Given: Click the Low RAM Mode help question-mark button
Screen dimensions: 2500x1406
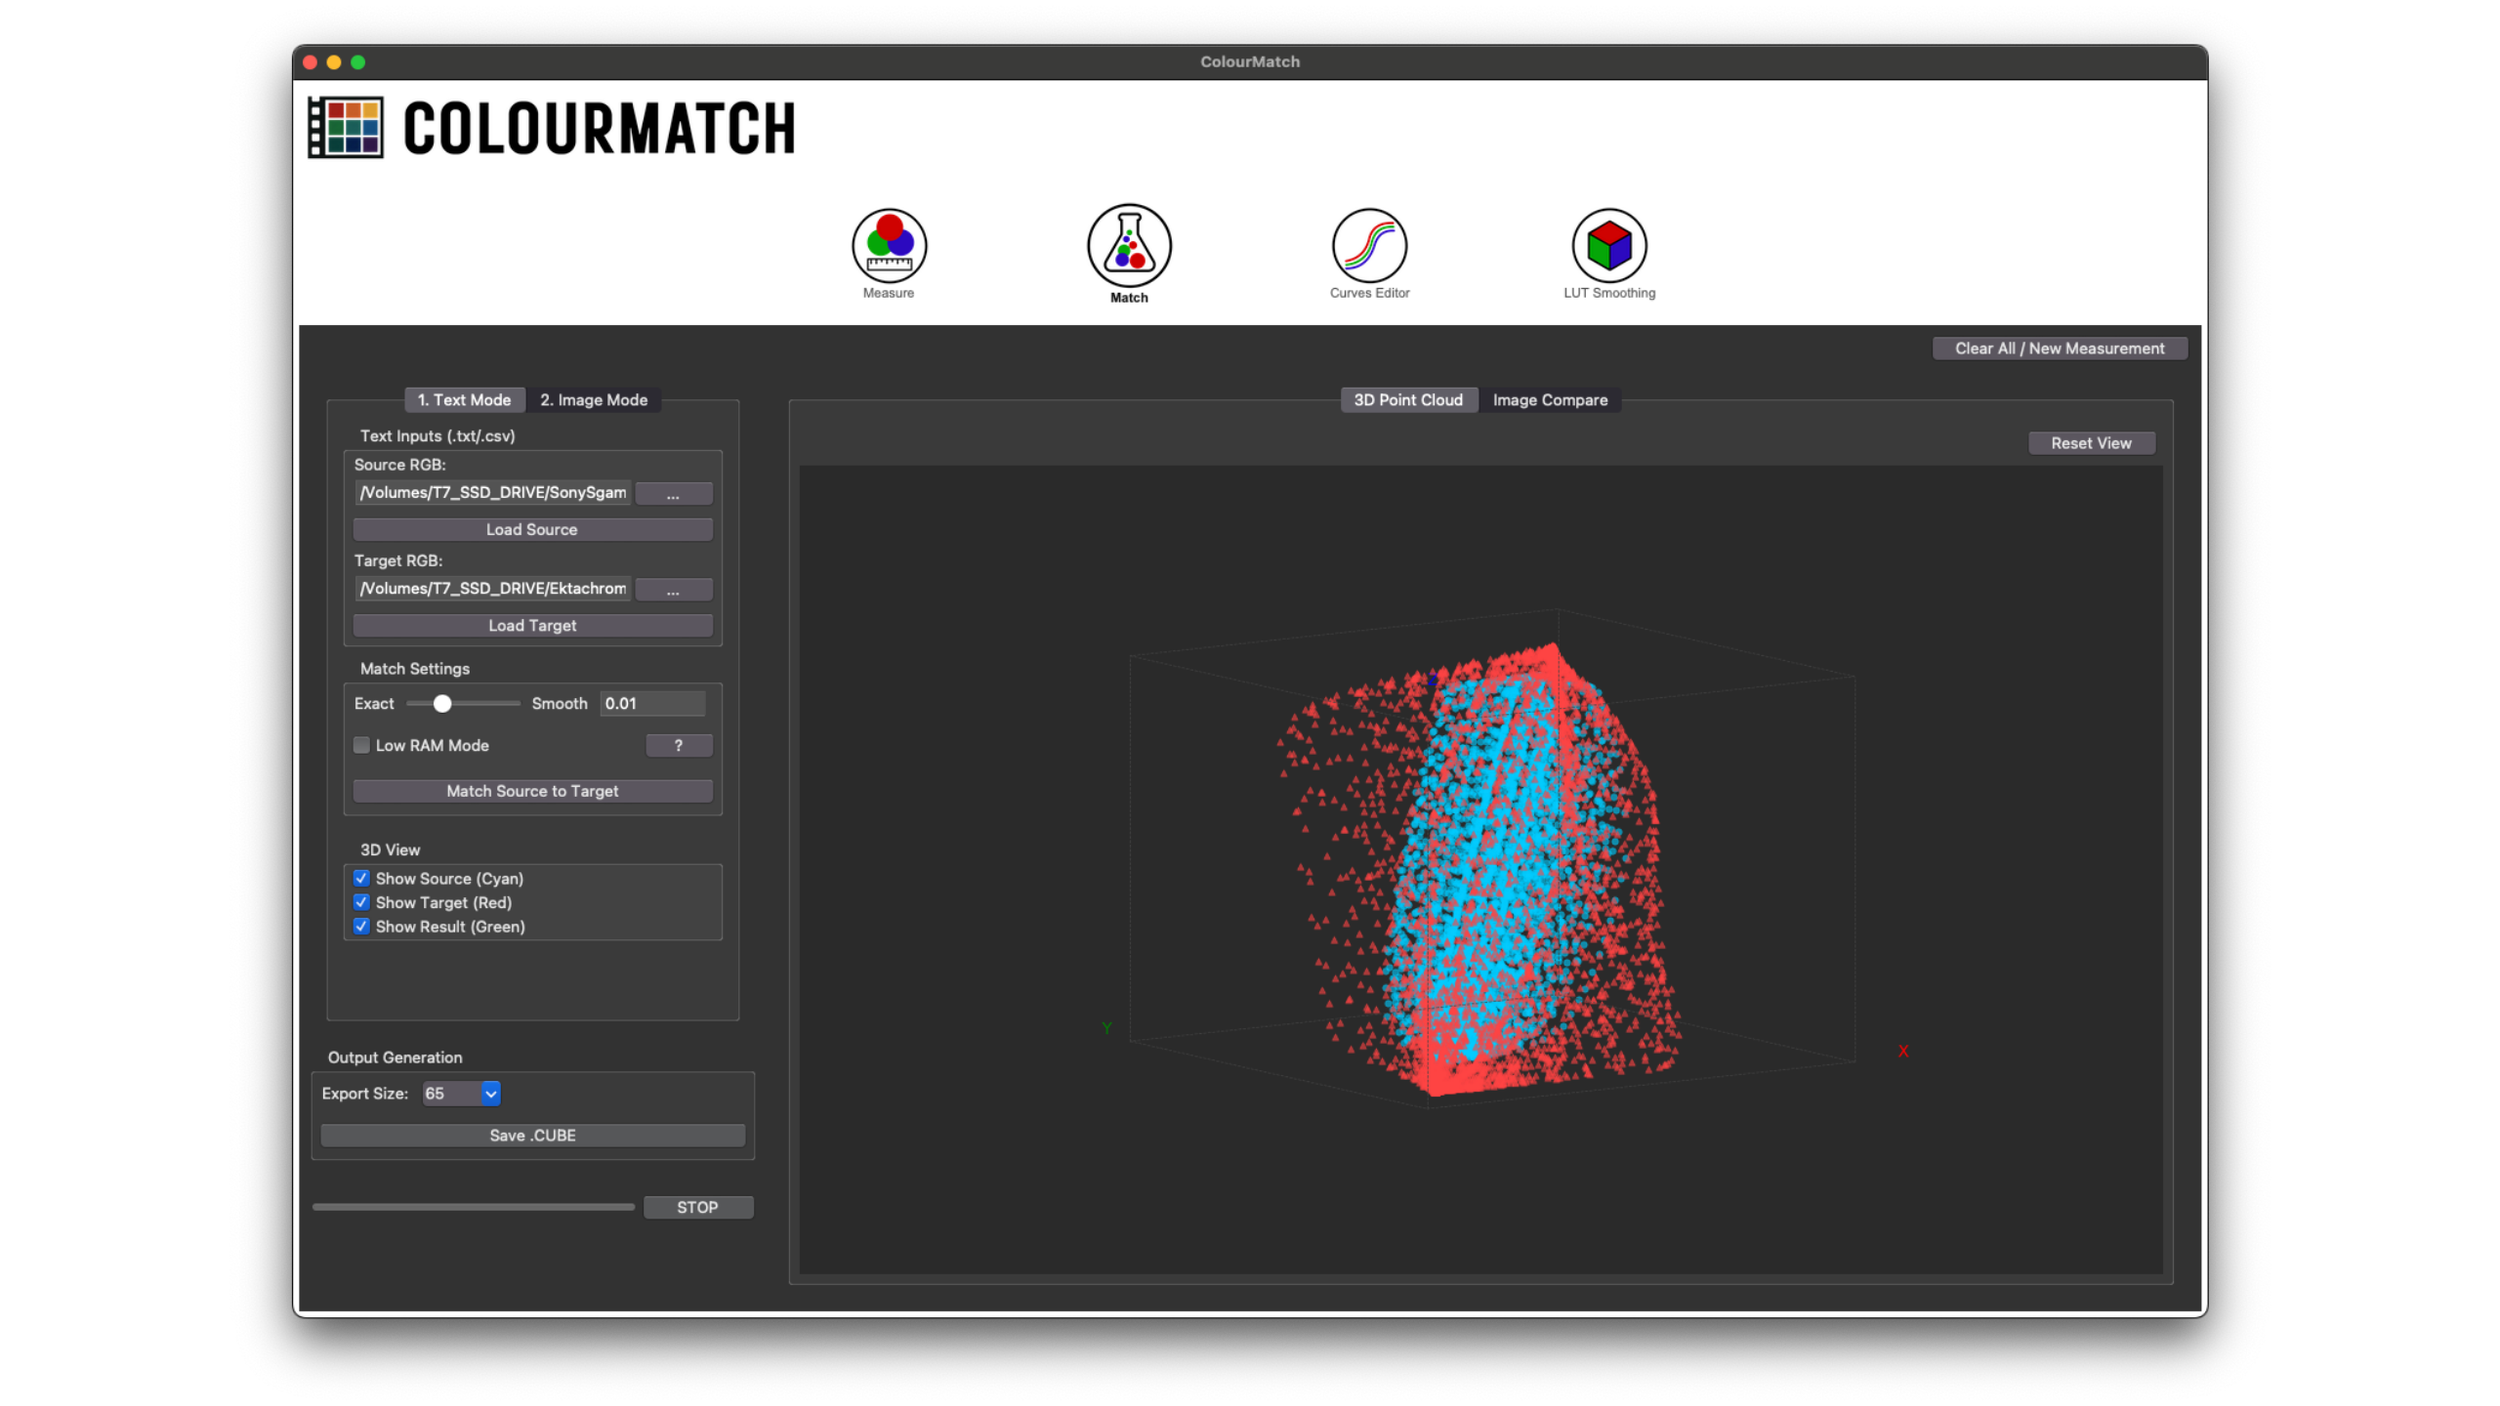Looking at the screenshot, I should pos(678,746).
